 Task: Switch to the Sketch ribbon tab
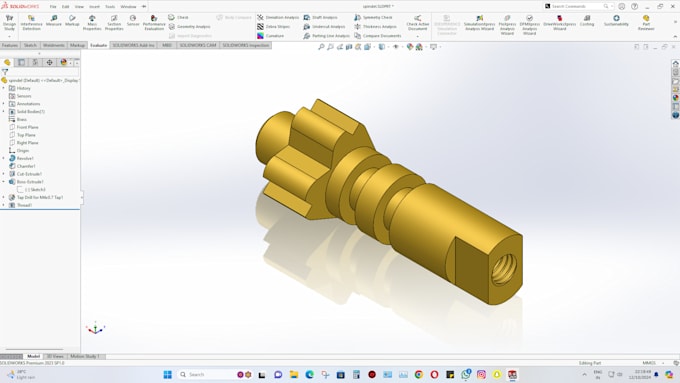tap(30, 45)
